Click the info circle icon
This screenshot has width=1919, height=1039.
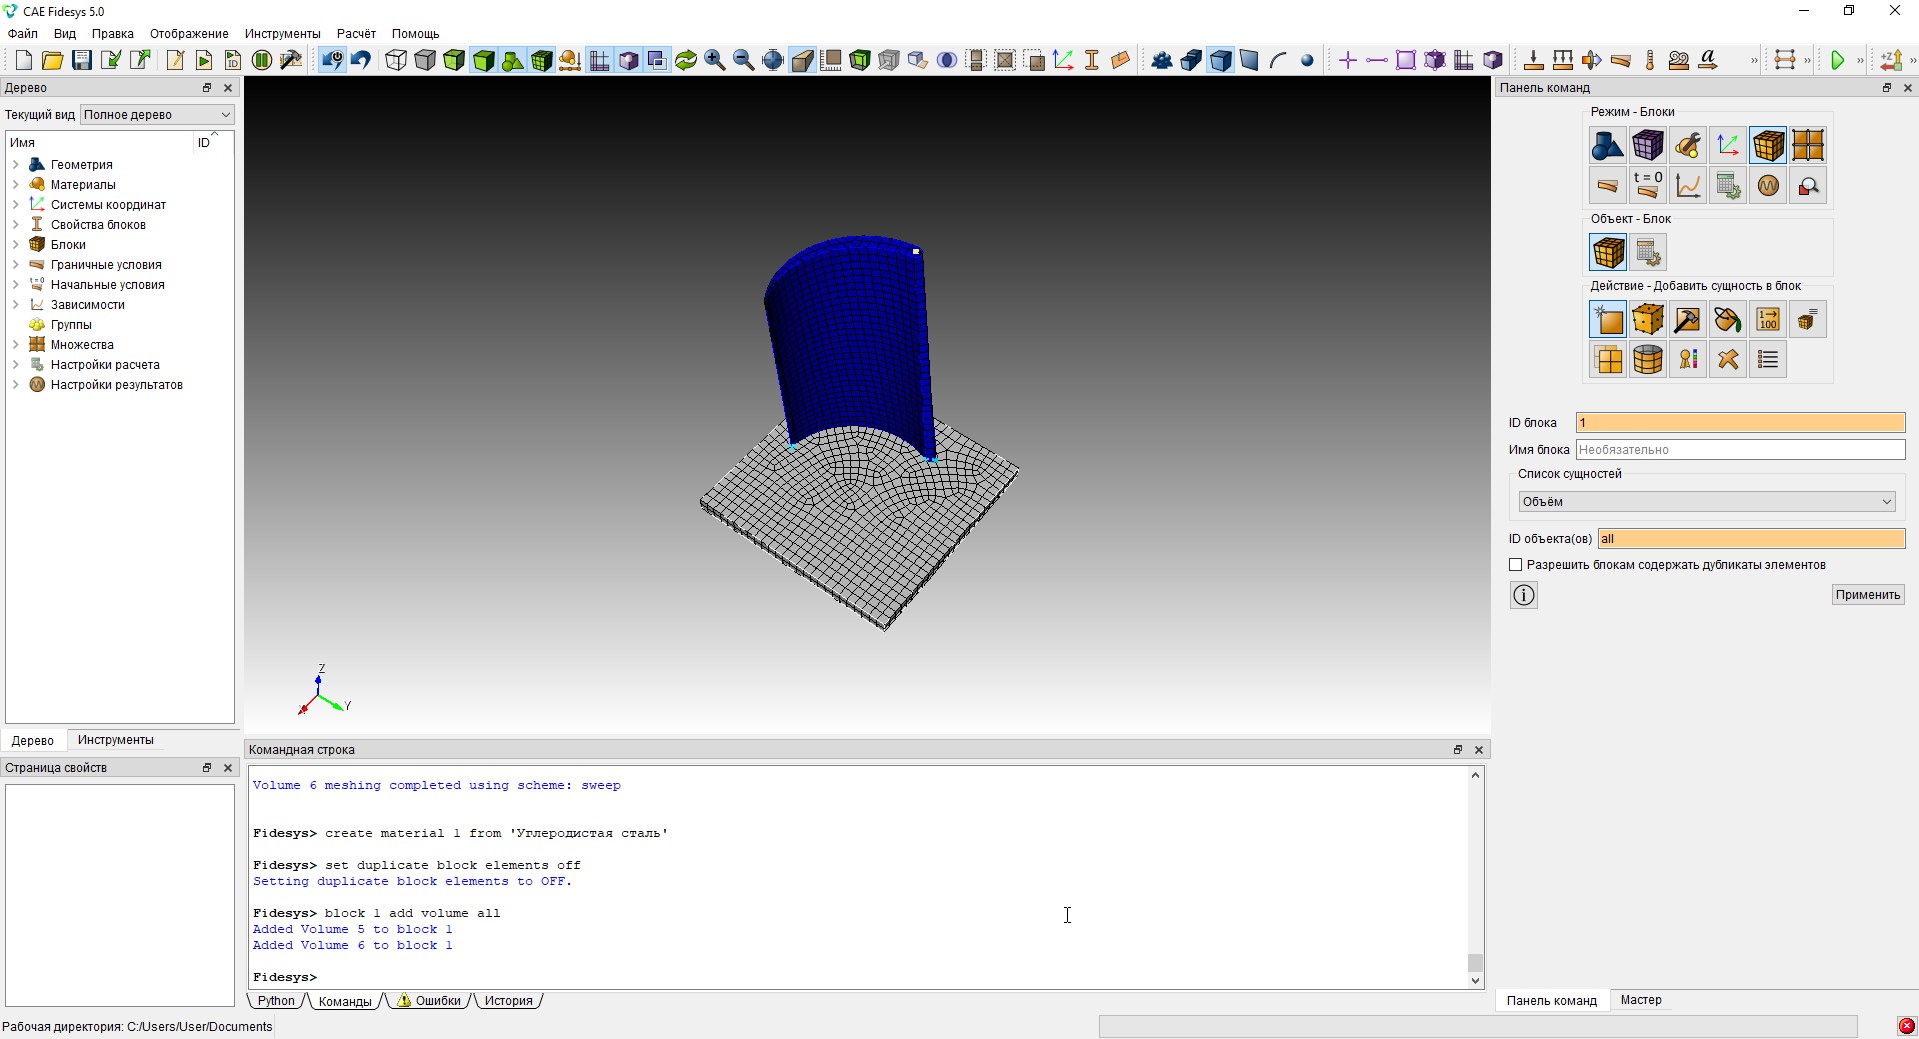(1524, 595)
